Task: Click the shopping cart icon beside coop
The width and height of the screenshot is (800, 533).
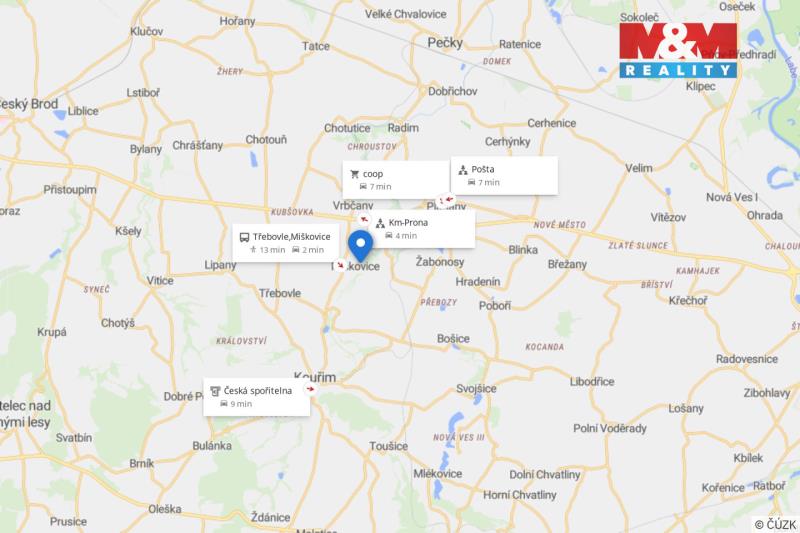Action: click(355, 174)
